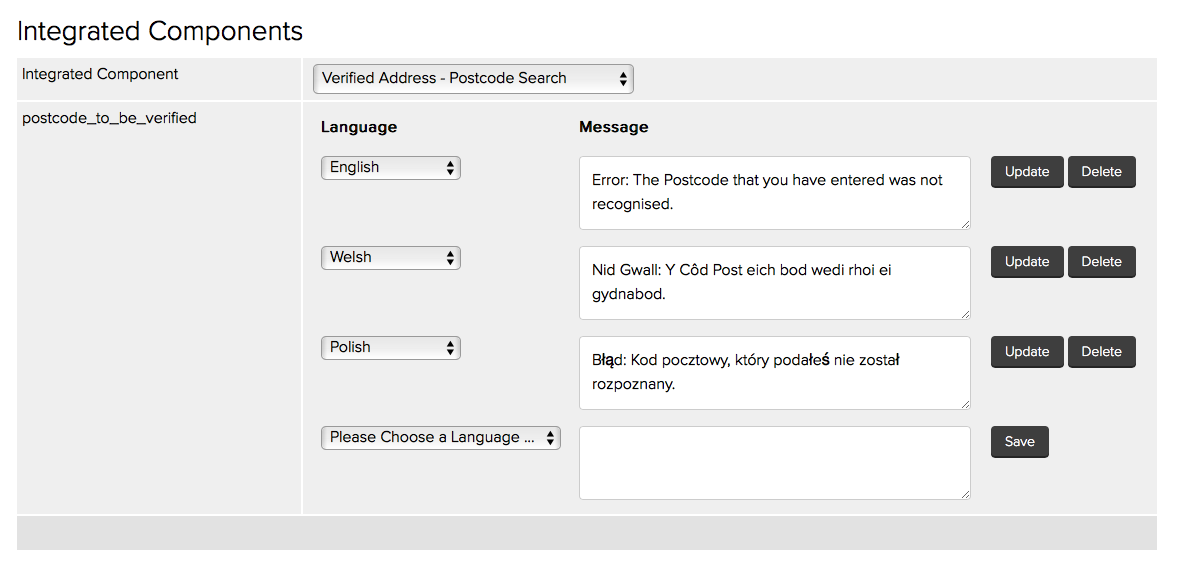Open the English language dropdown
The image size is (1178, 573).
point(390,167)
